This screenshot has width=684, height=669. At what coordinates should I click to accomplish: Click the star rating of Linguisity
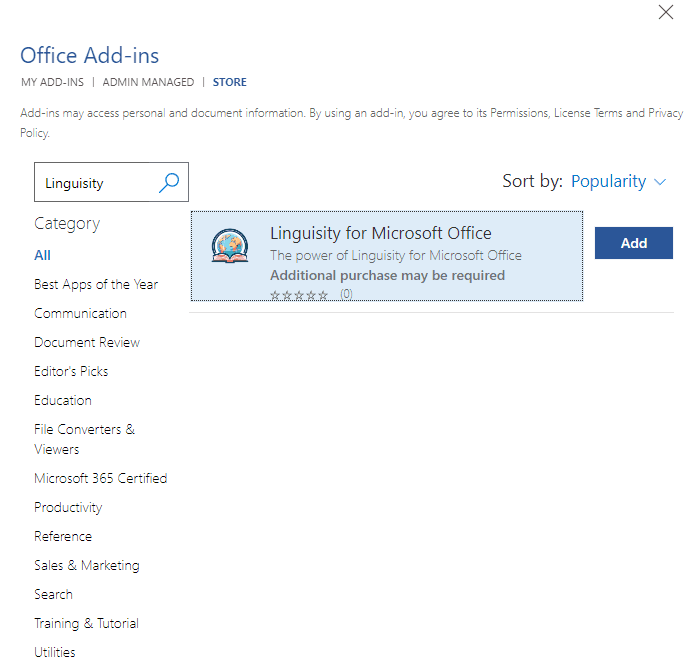tap(299, 295)
